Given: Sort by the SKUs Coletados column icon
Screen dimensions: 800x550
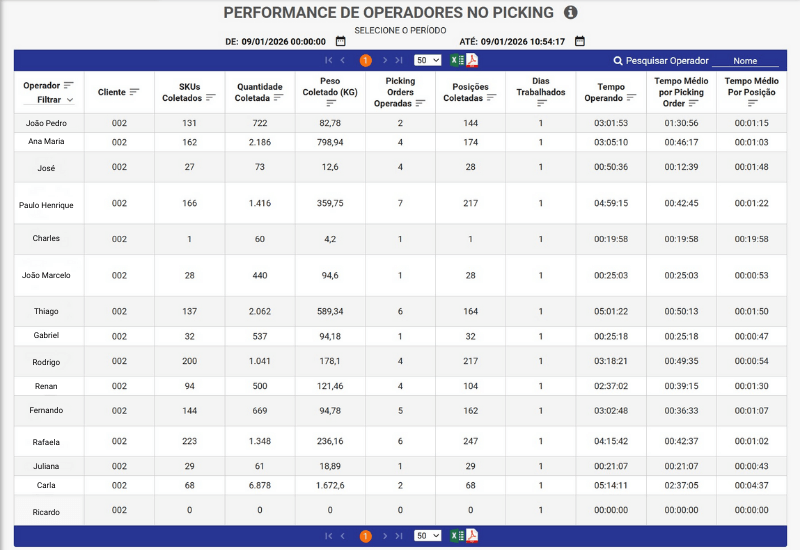Looking at the screenshot, I should 210,98.
